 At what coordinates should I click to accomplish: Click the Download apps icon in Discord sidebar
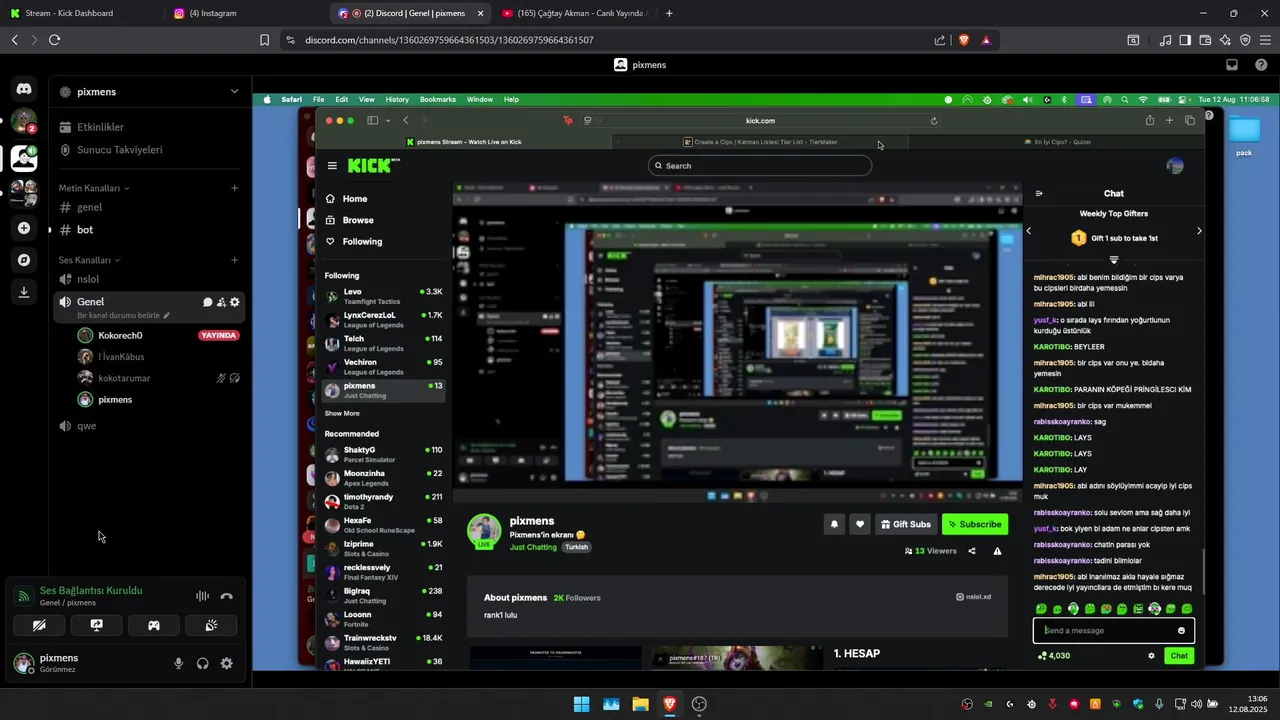(24, 292)
